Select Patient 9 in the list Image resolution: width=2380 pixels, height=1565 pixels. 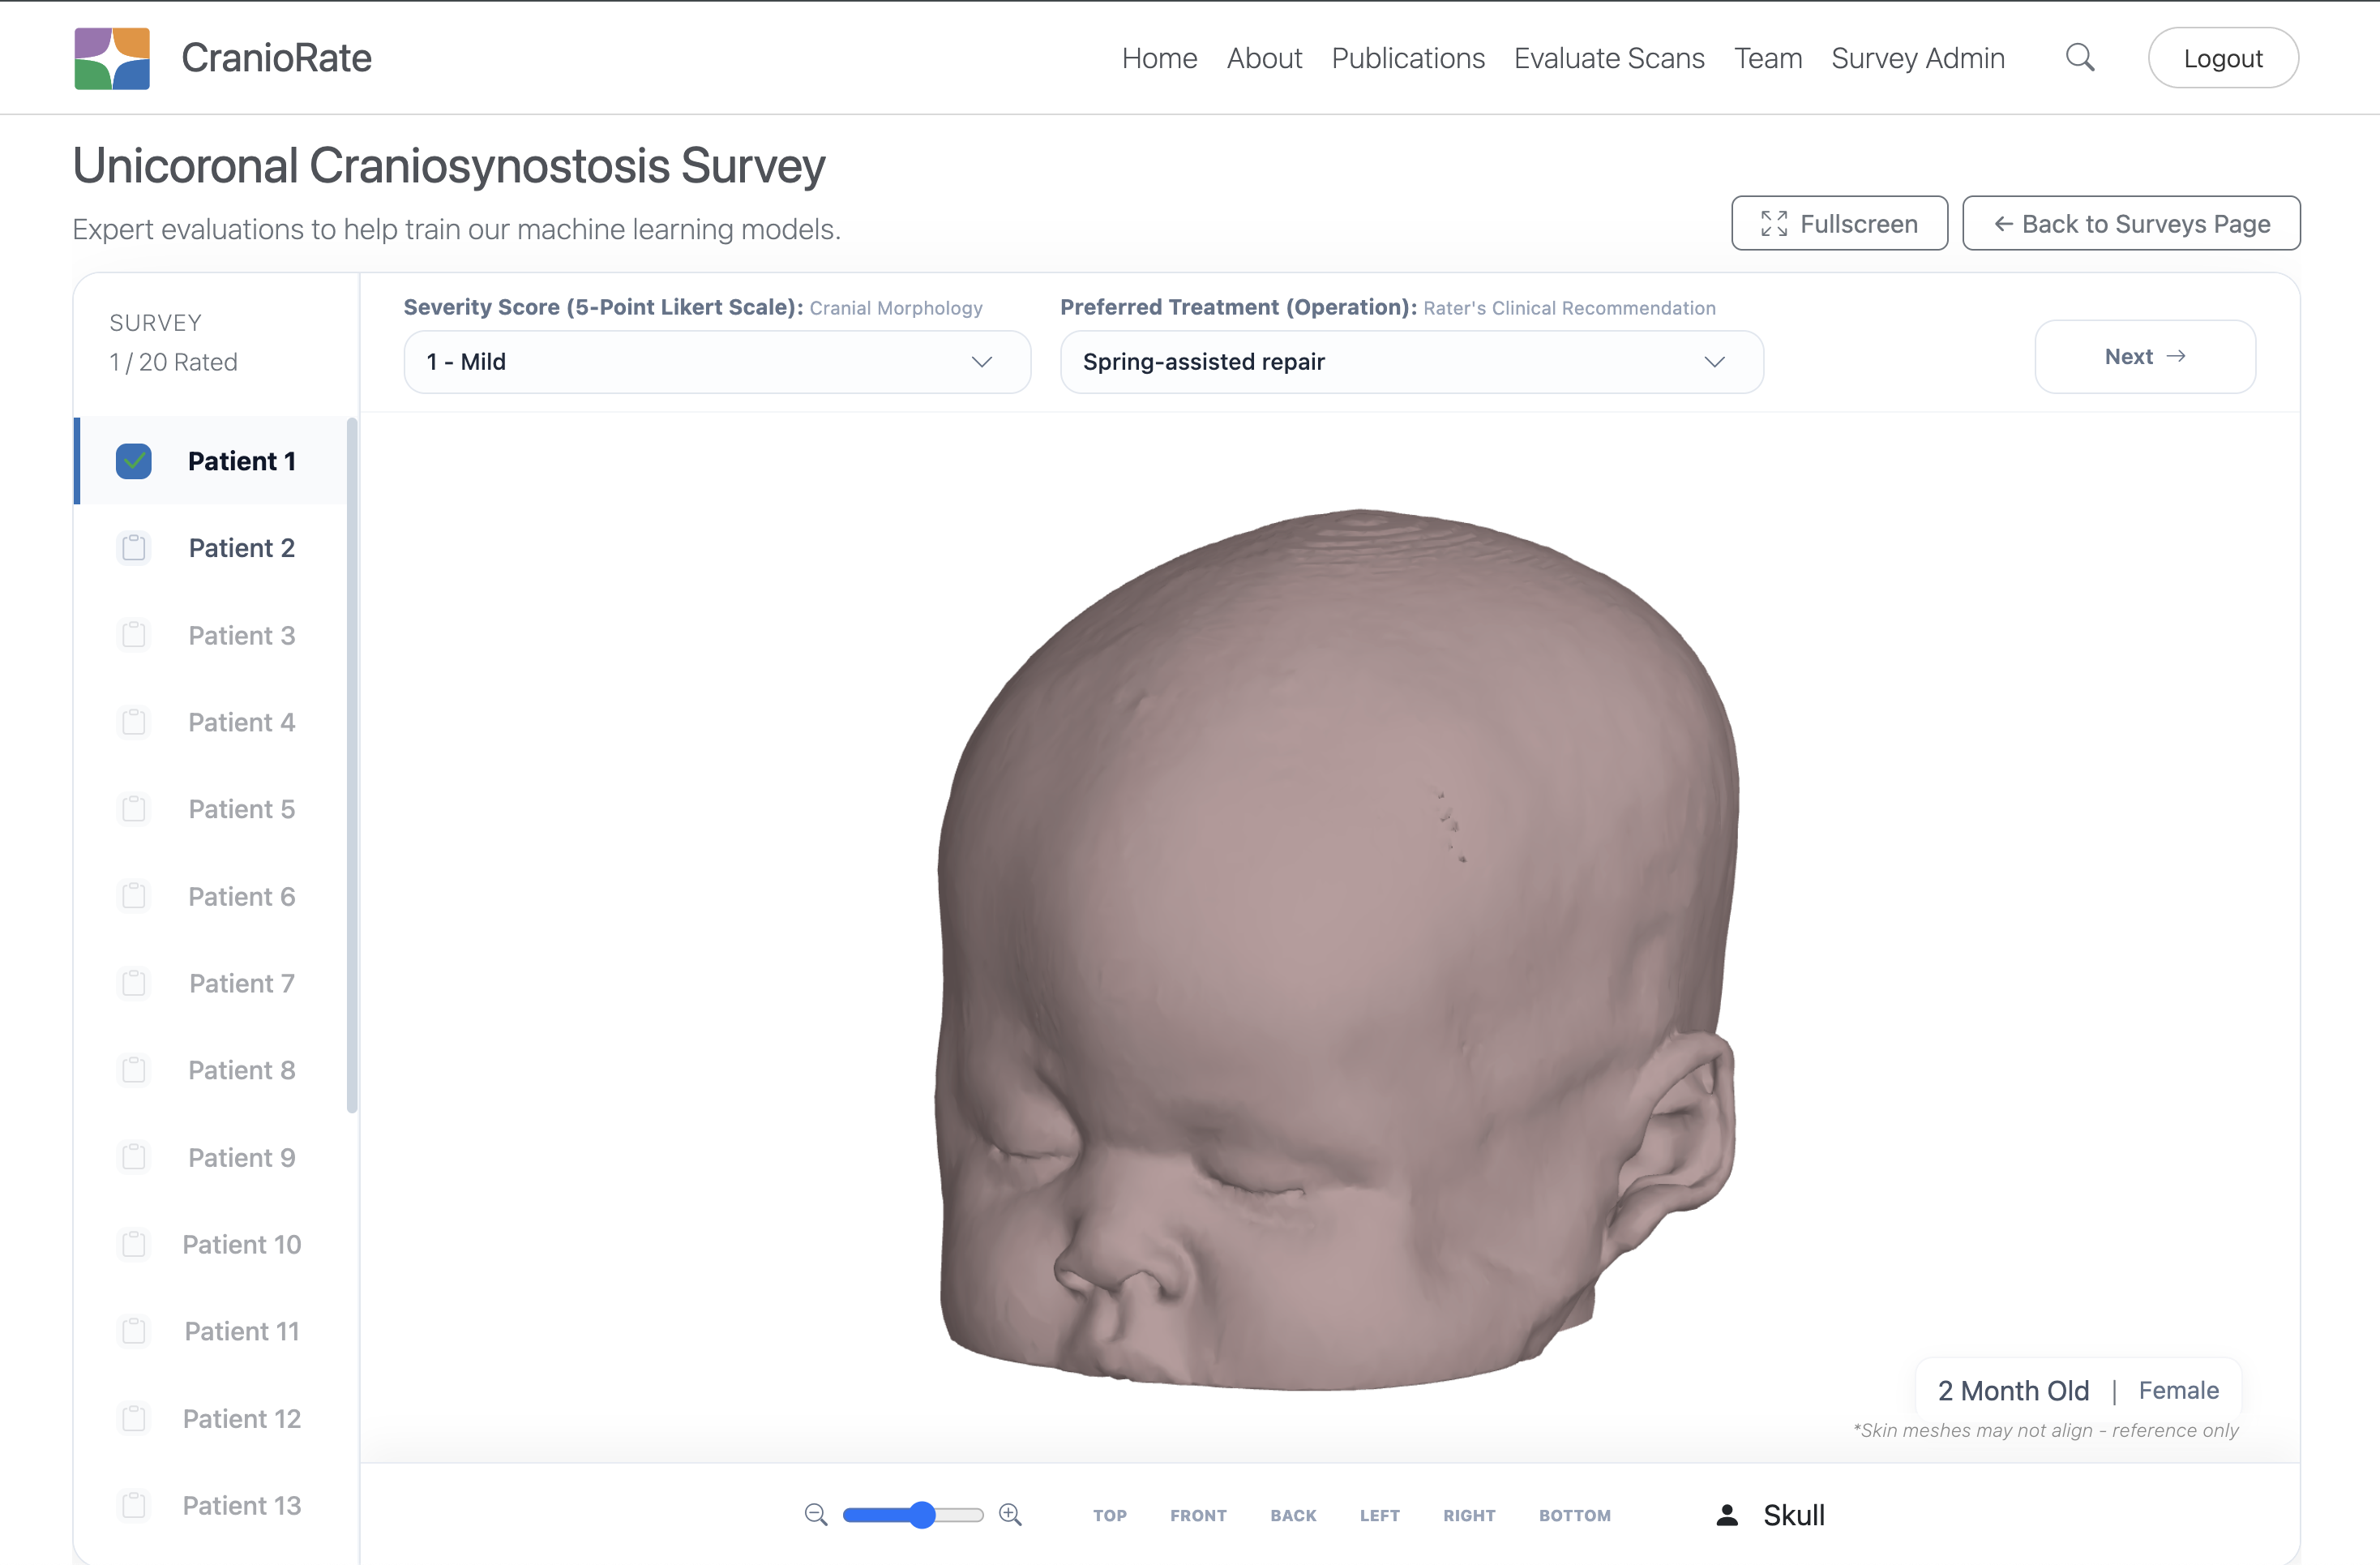tap(214, 1157)
